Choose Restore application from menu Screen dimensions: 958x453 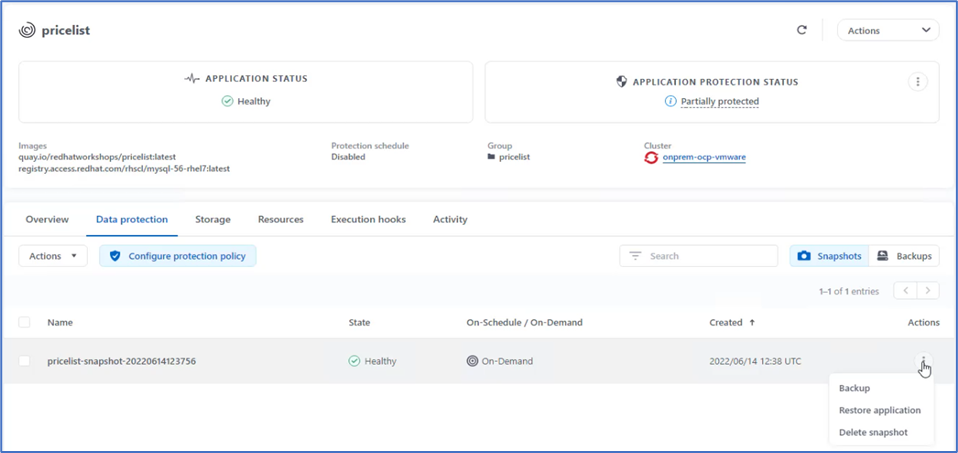(879, 410)
